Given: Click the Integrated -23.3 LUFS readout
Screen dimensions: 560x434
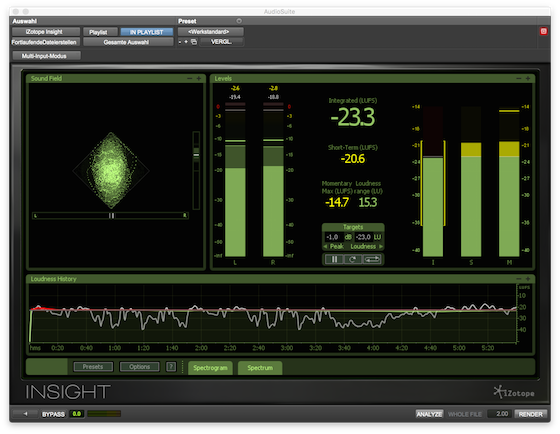Looking at the screenshot, I should tap(352, 116).
